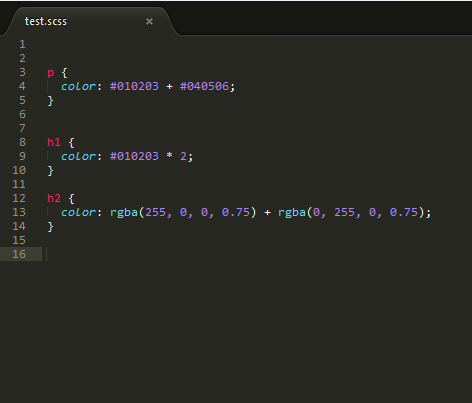The width and height of the screenshot is (472, 403).
Task: Click the plus operator on line 4
Action: (169, 86)
